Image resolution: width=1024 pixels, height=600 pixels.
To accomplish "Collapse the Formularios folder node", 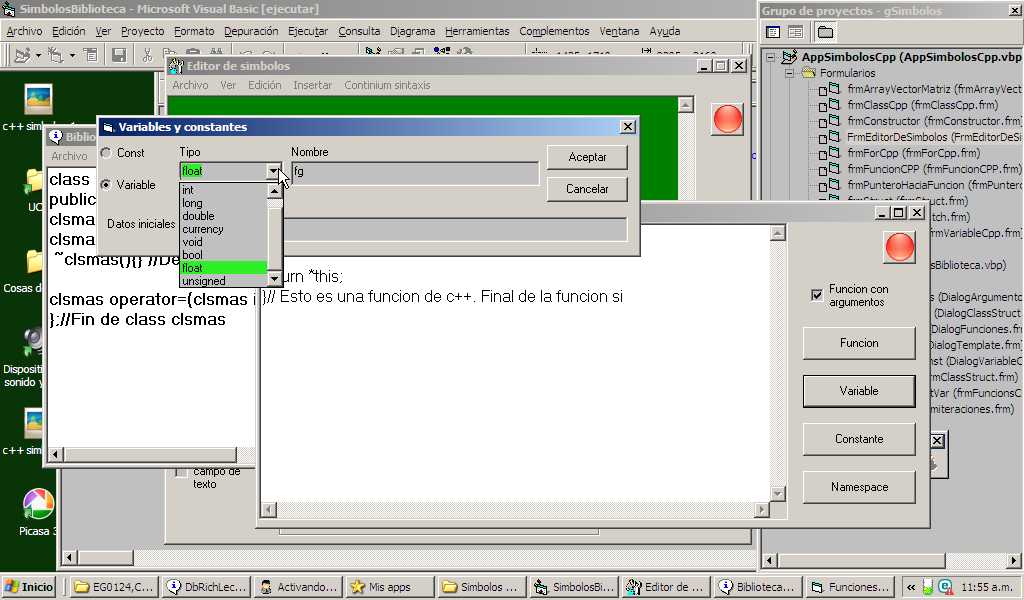I will click(x=790, y=73).
